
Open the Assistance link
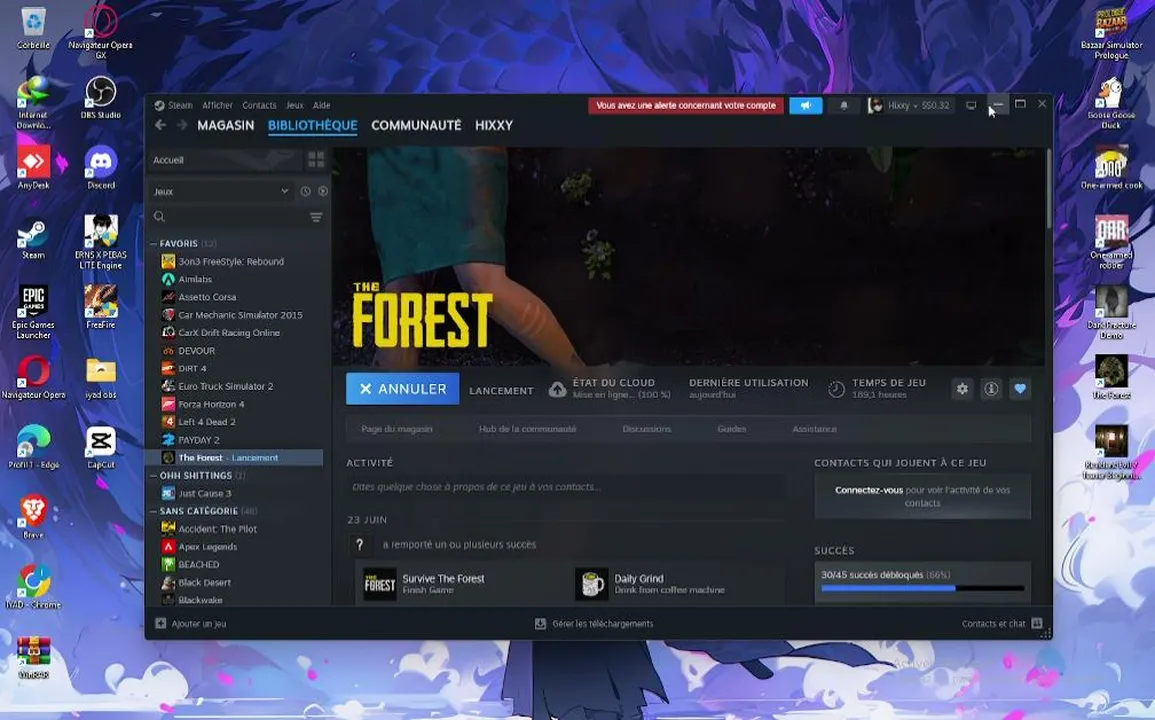point(815,429)
